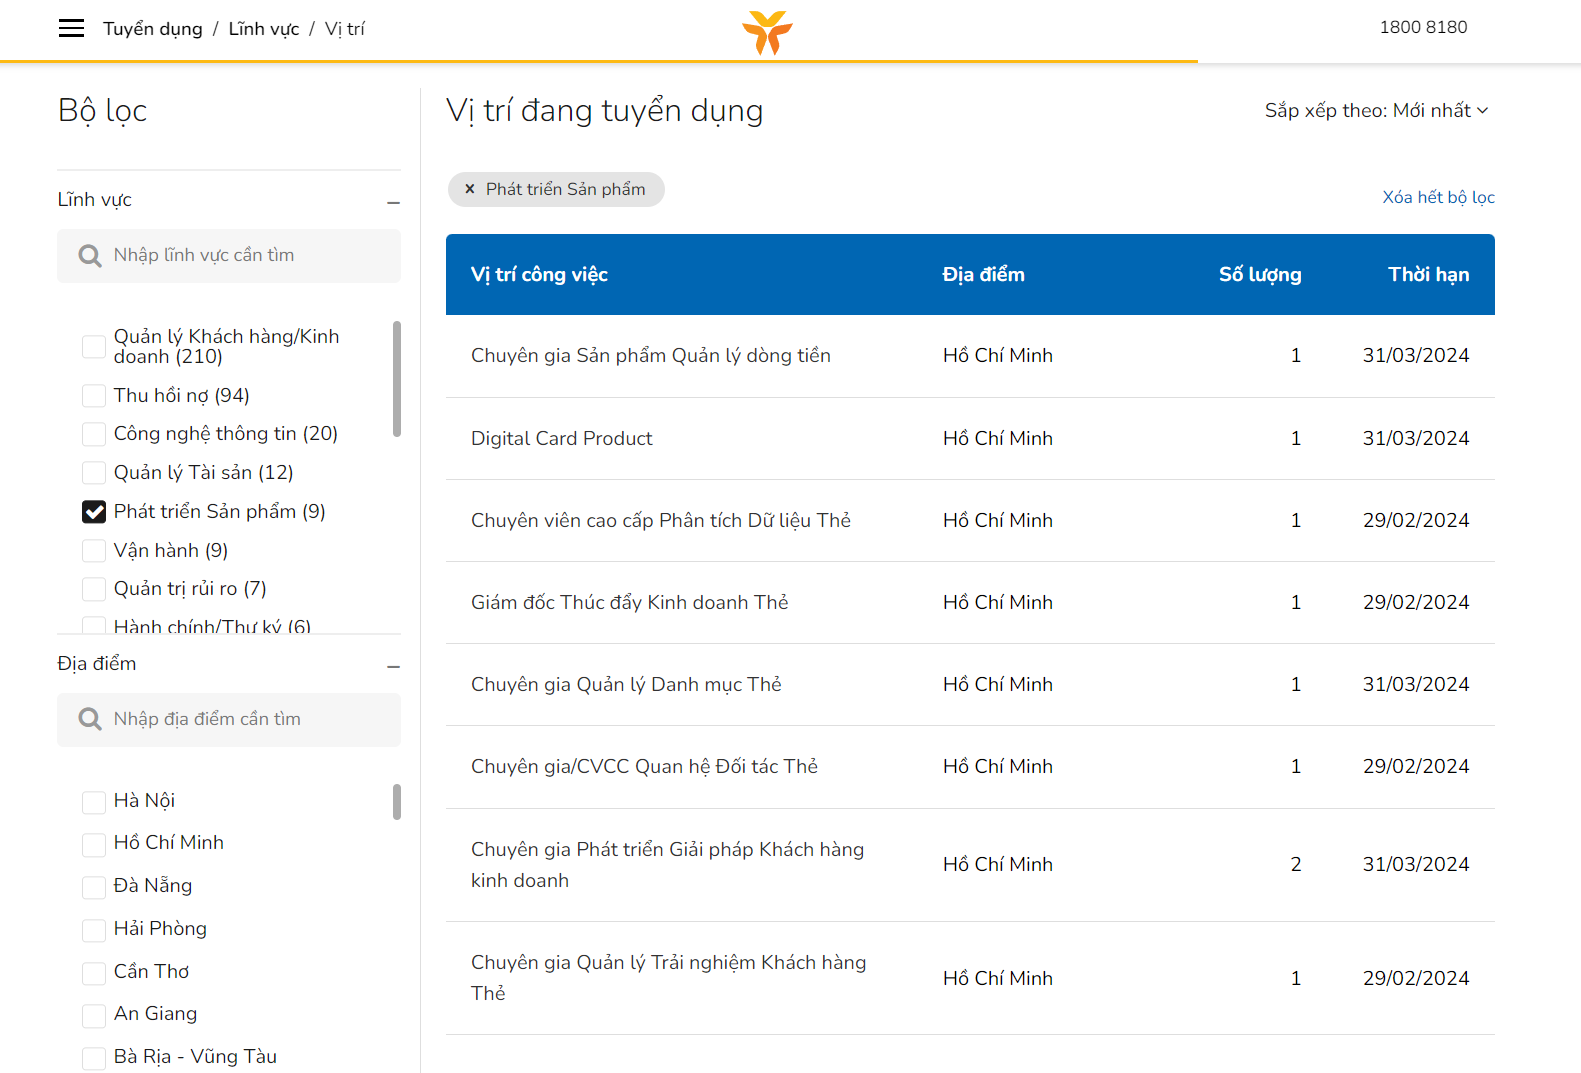Navigate to Lĩnh vực breadcrumb
The image size is (1581, 1073).
click(x=264, y=29)
